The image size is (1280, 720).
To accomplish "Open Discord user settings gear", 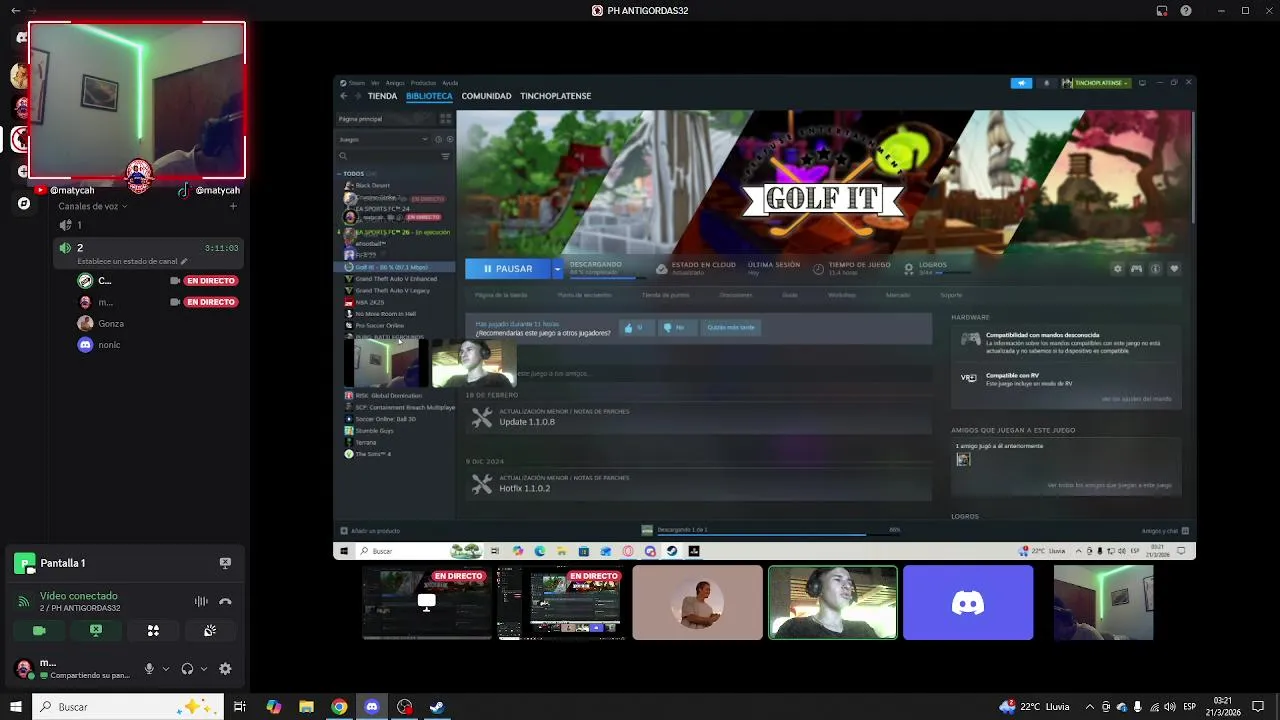I will pyautogui.click(x=225, y=668).
